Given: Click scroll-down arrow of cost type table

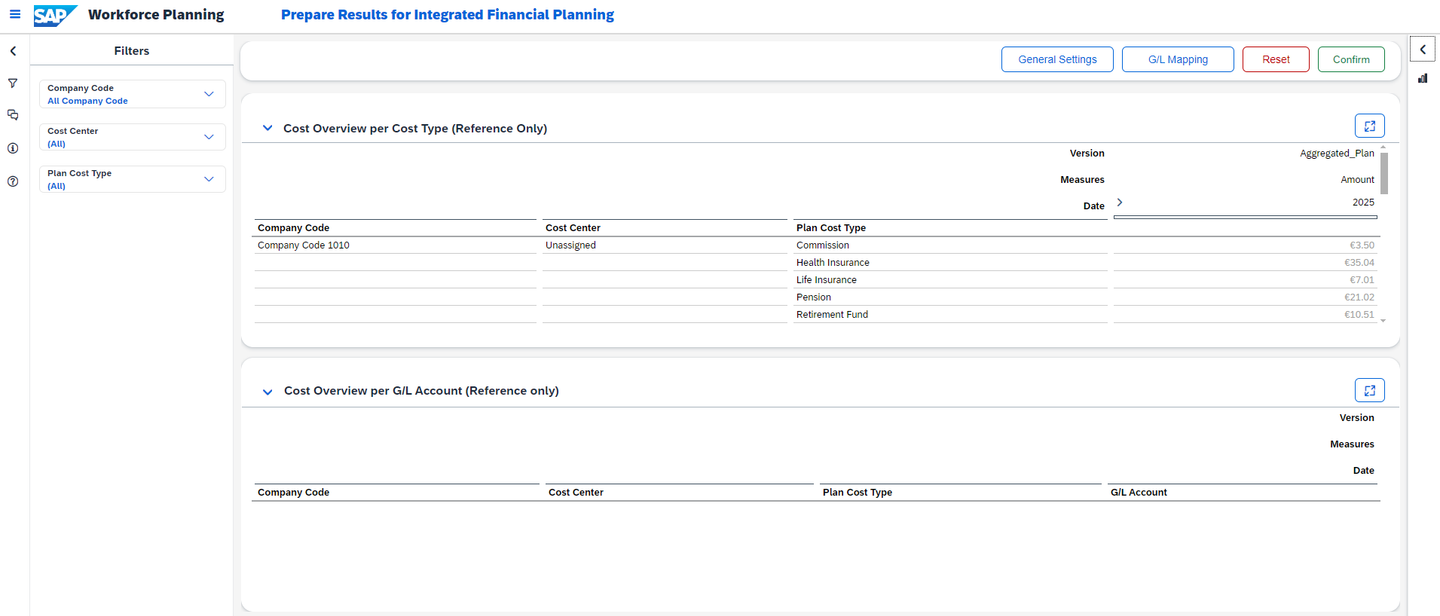Looking at the screenshot, I should click(x=1384, y=320).
